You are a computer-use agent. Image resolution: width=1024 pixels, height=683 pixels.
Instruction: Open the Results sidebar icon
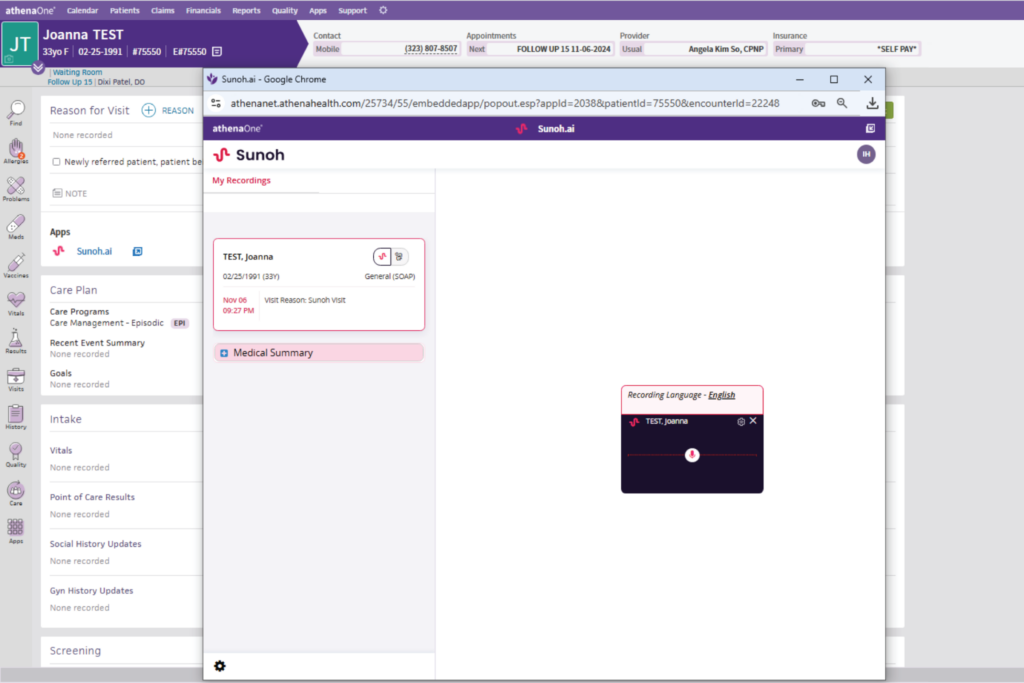click(16, 341)
